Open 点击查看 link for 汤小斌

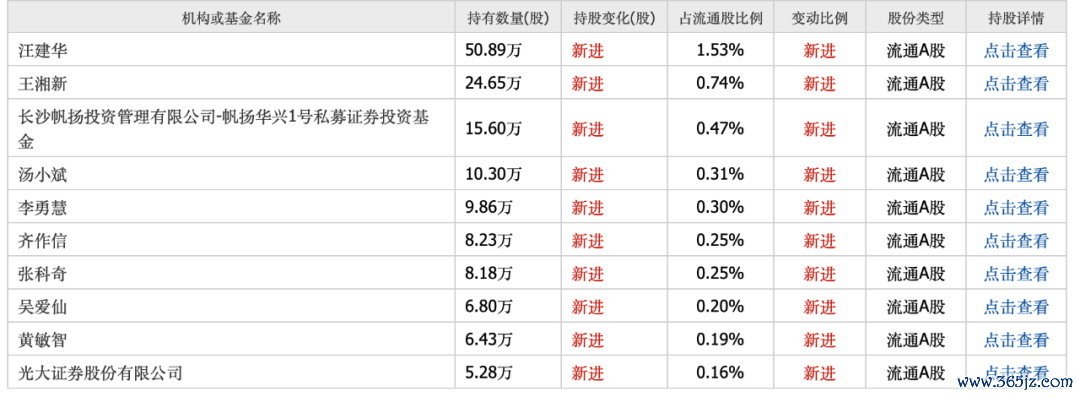pos(1016,174)
